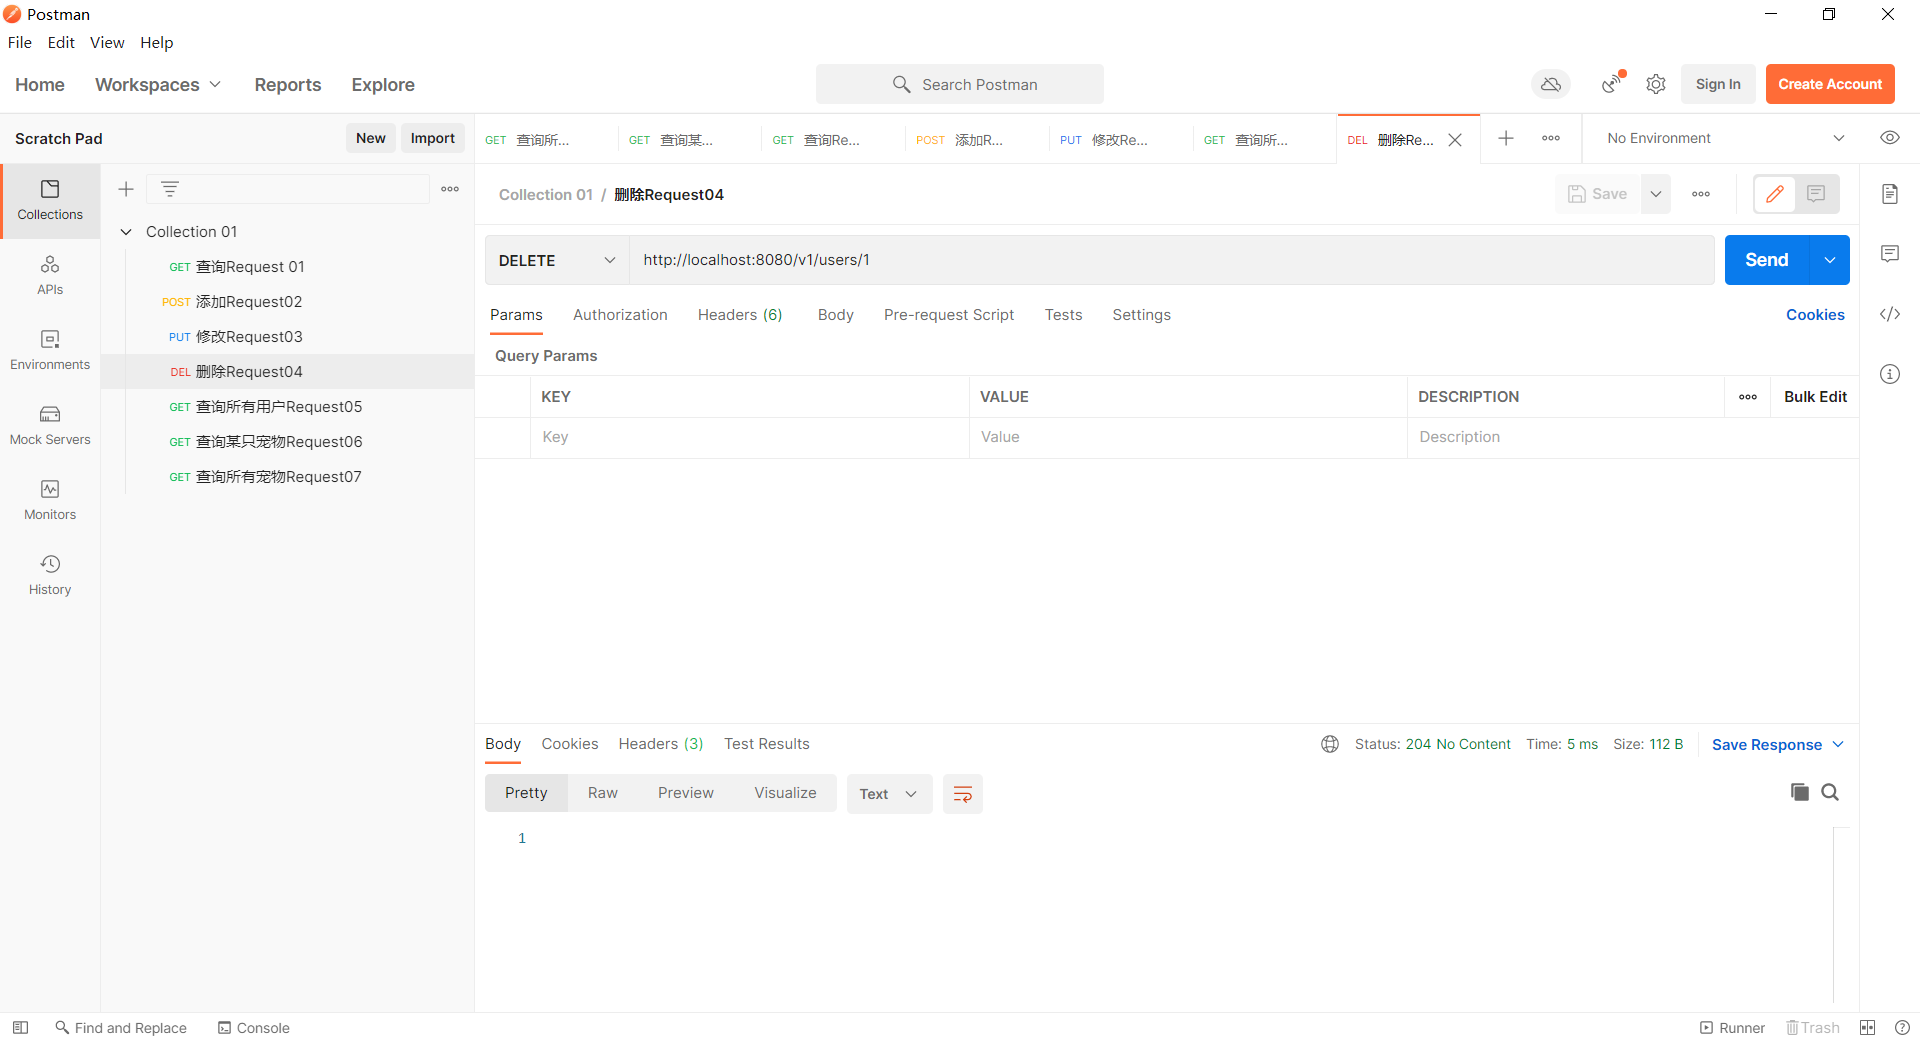Click the plus icon to create a collection
Screen dimensions: 1920x1042
[x=126, y=189]
